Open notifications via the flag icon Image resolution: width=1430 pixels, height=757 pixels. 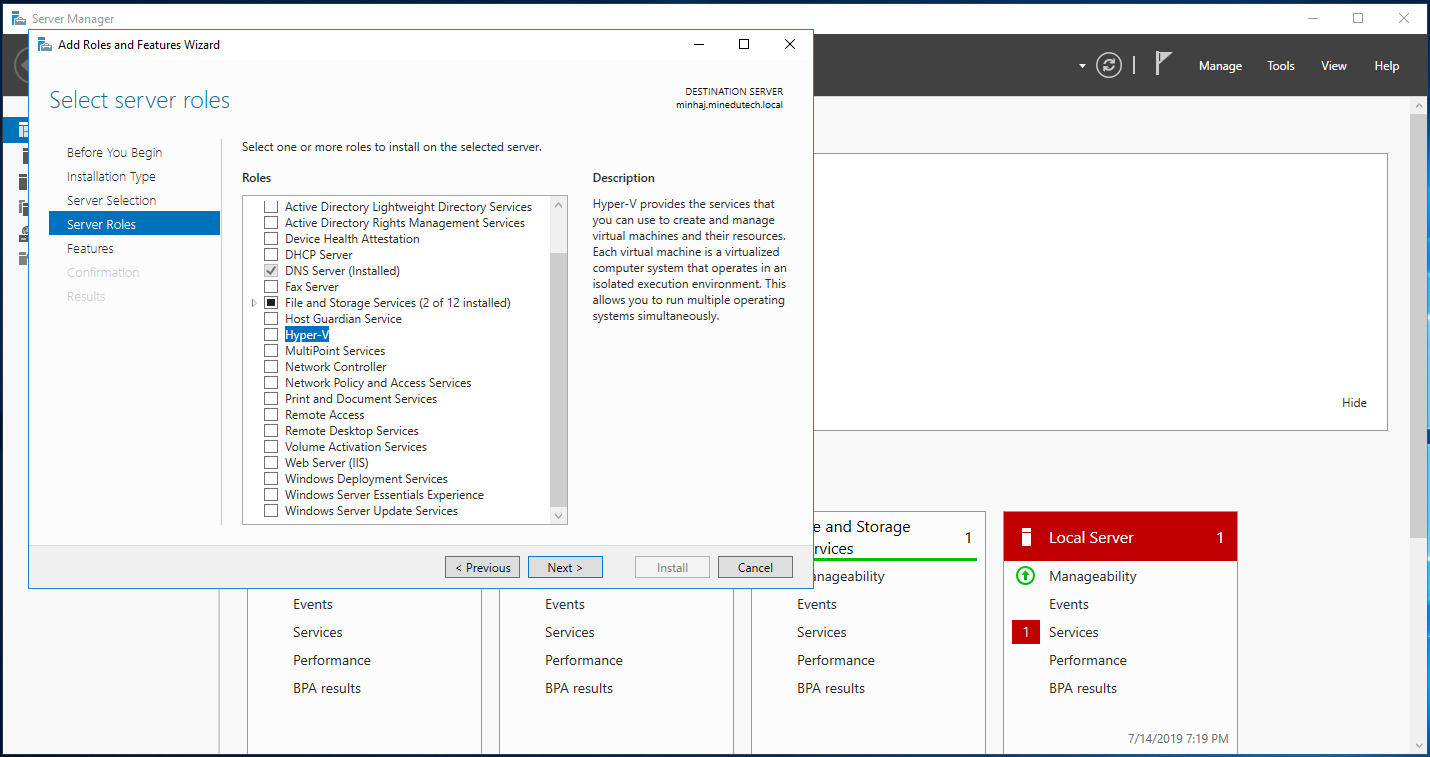pyautogui.click(x=1163, y=65)
